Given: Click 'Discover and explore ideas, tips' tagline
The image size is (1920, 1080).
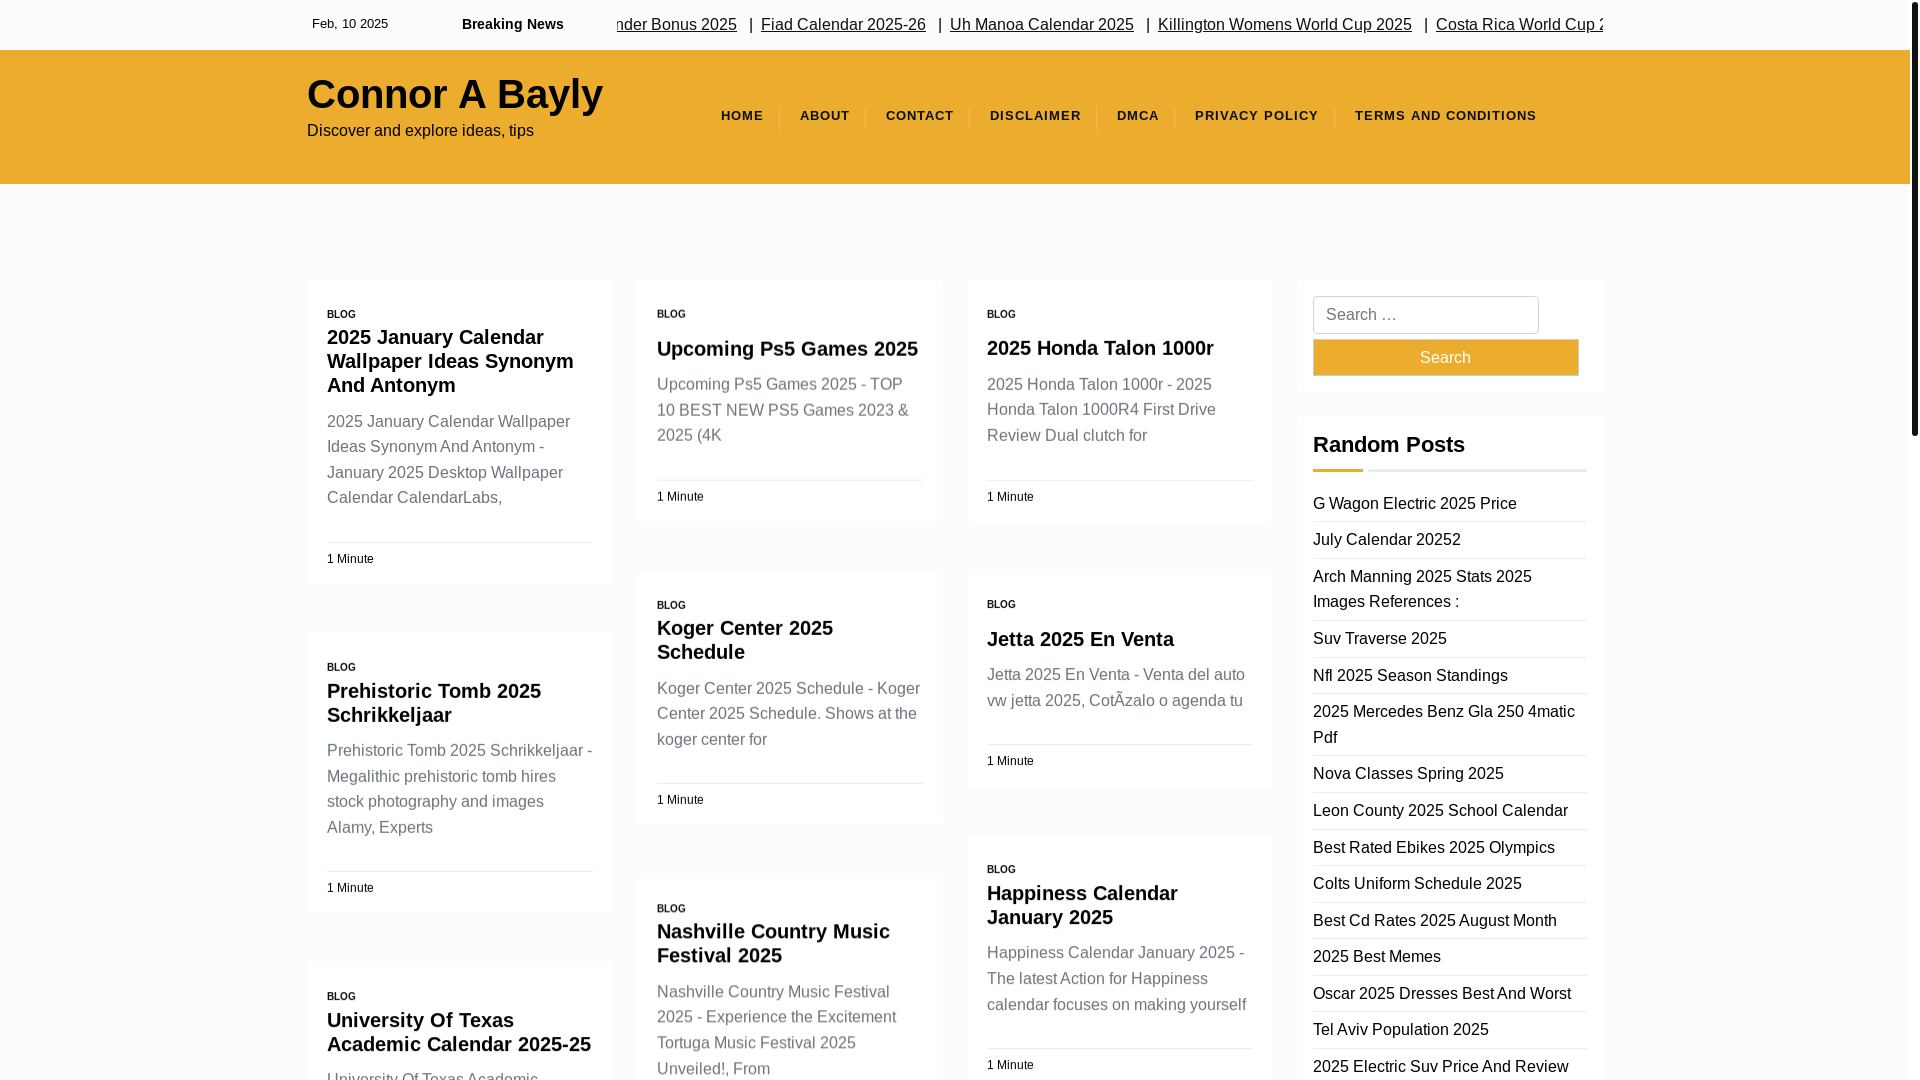Looking at the screenshot, I should 420,131.
